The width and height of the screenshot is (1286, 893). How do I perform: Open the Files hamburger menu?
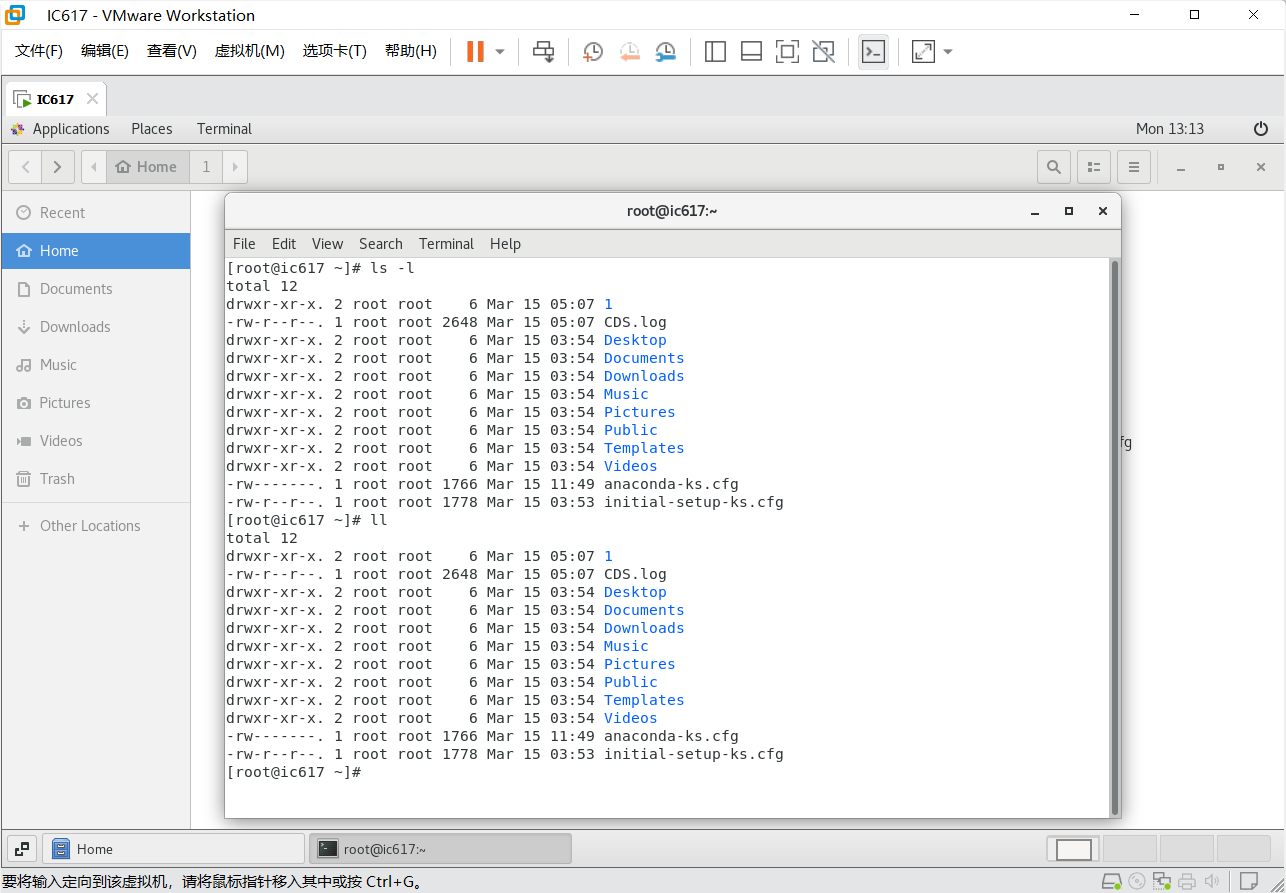coord(1134,167)
